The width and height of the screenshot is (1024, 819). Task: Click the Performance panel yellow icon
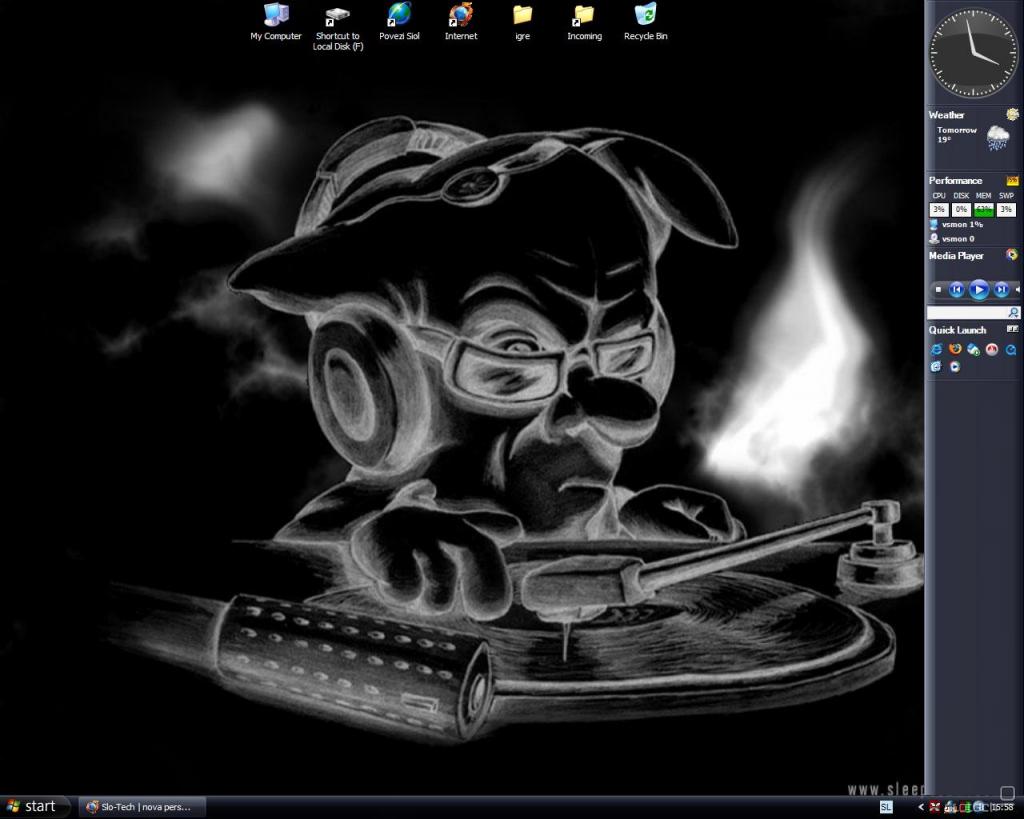tap(1012, 180)
